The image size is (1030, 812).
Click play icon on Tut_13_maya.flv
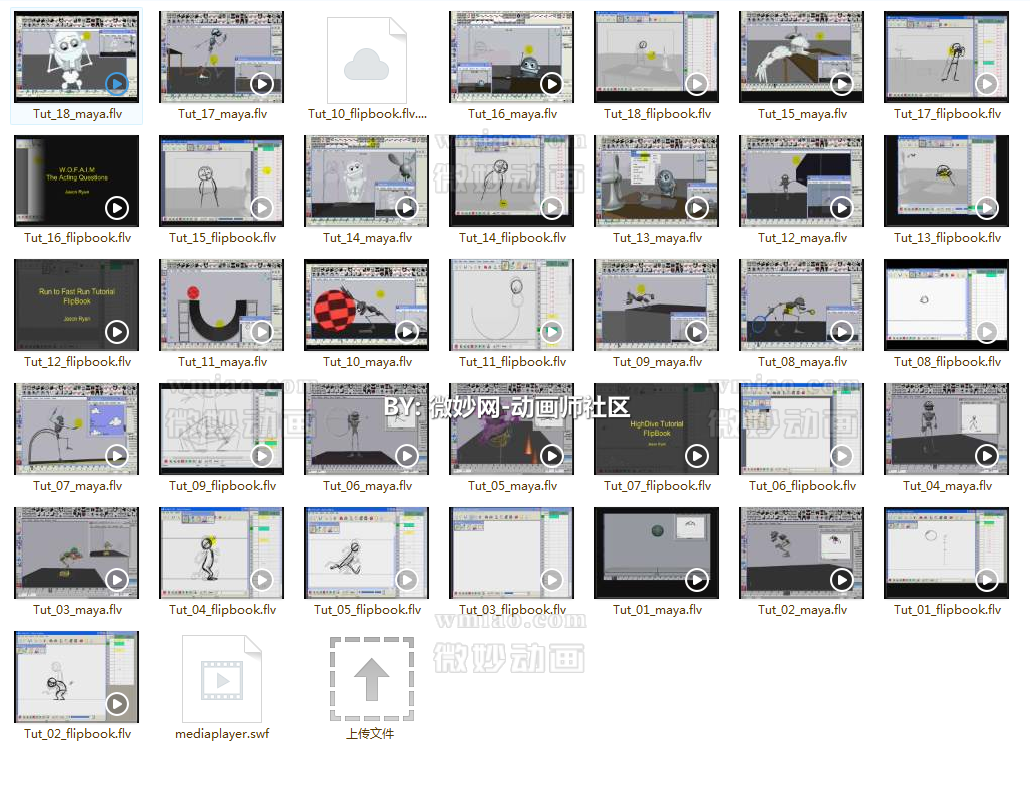697,208
